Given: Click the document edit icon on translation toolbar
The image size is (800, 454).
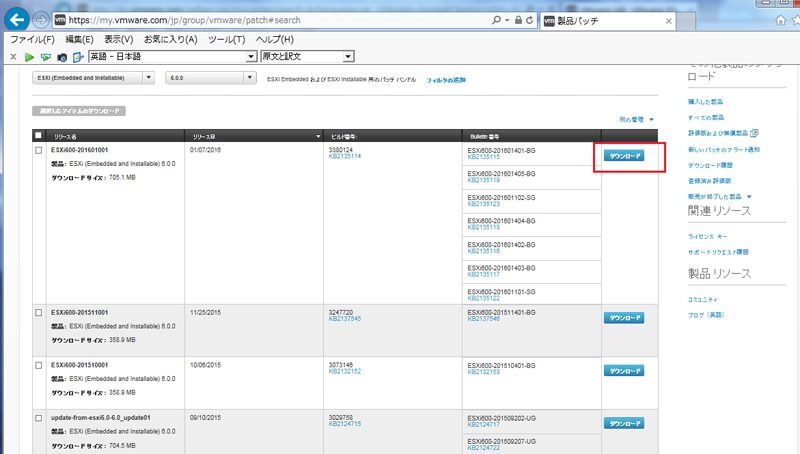Looking at the screenshot, I should click(x=78, y=57).
